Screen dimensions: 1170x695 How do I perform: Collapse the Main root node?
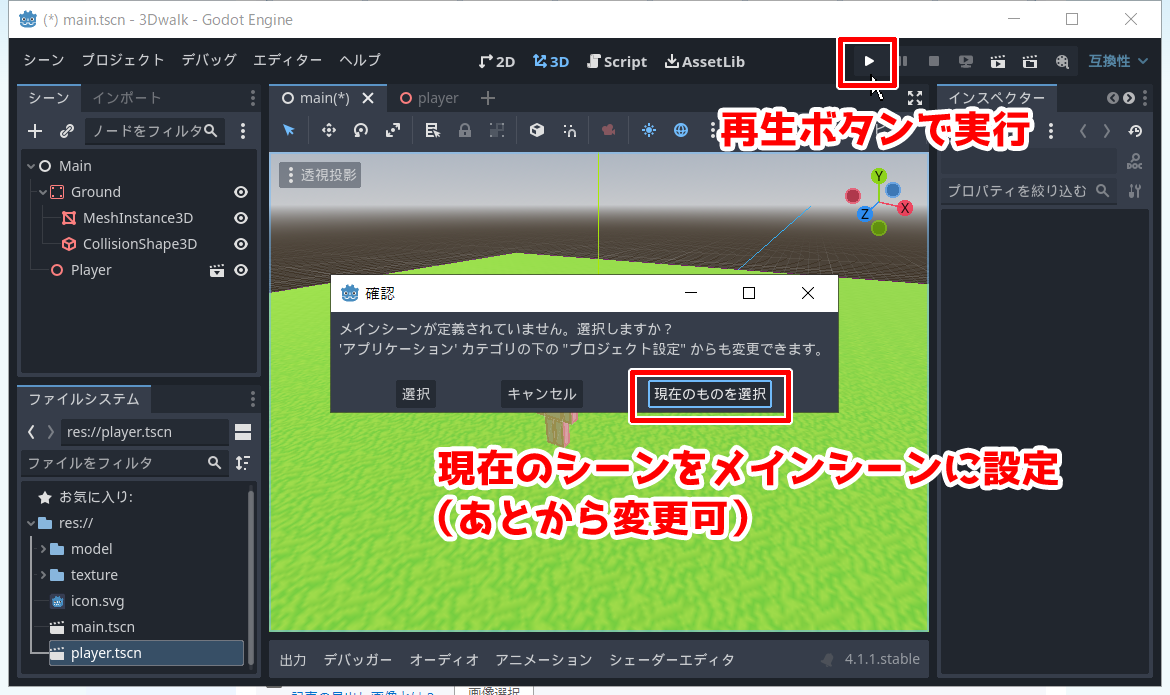tap(31, 166)
